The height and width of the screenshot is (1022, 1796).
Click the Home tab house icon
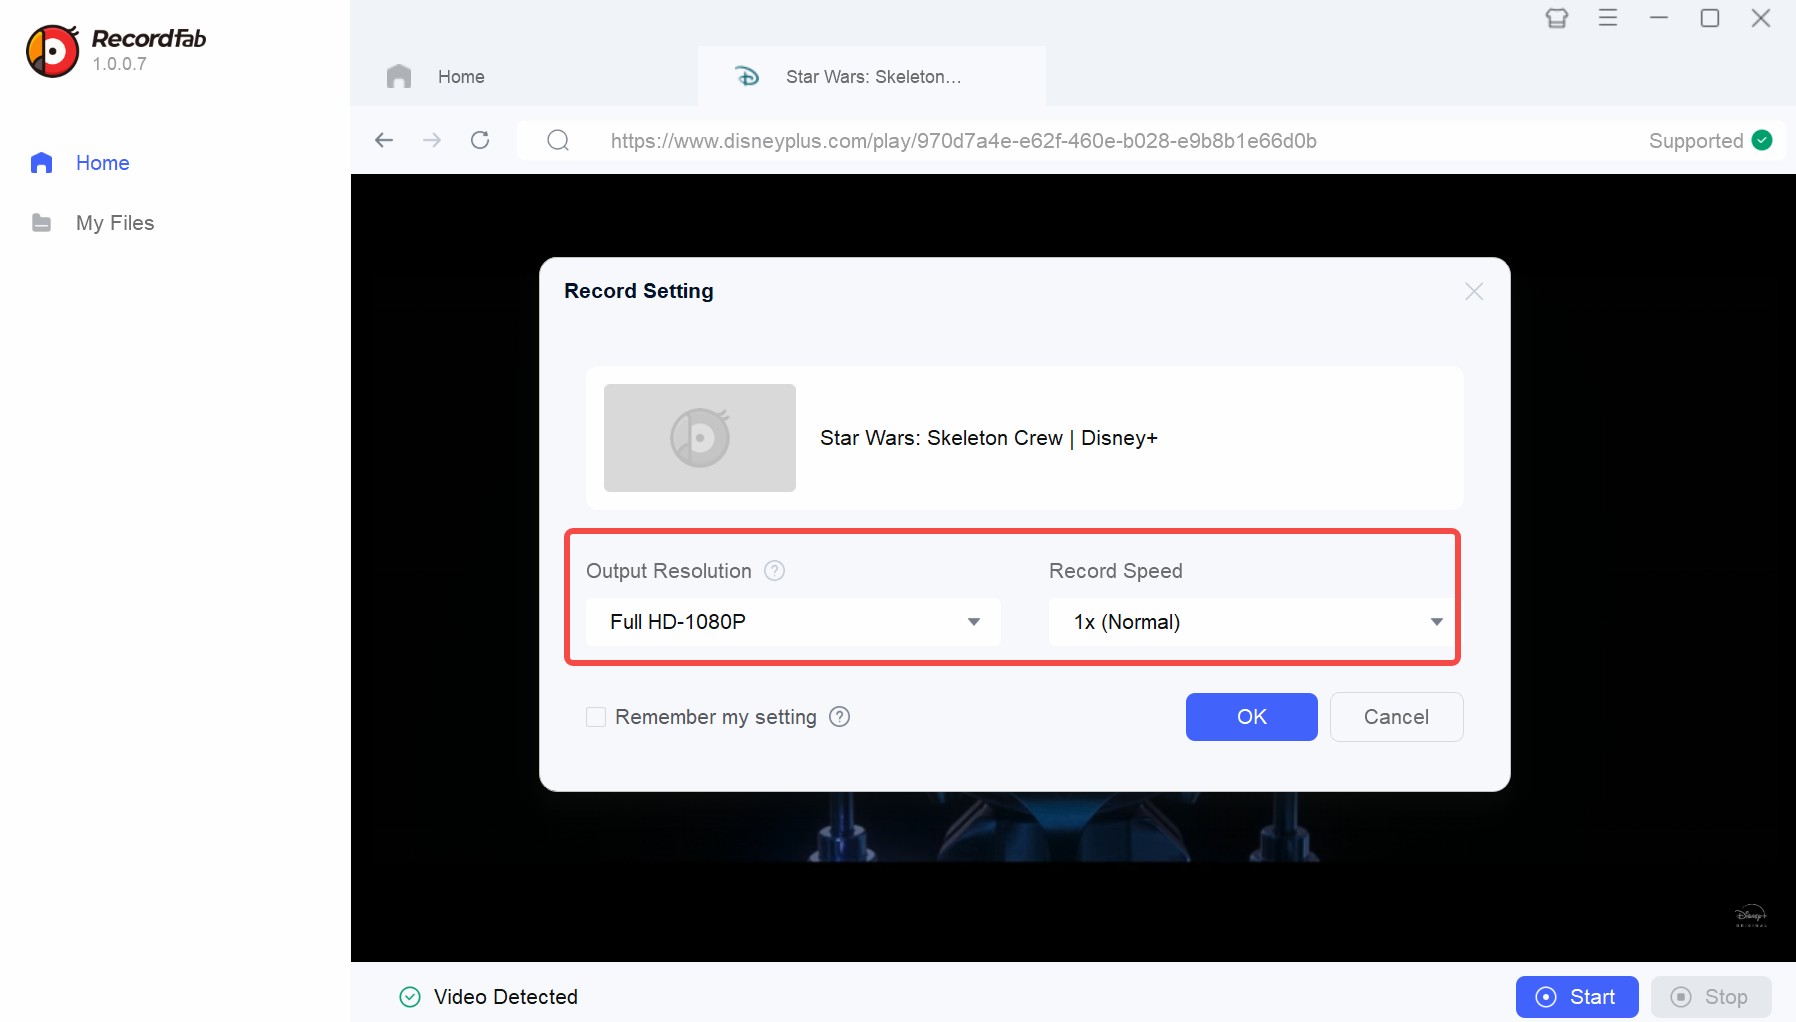[399, 77]
